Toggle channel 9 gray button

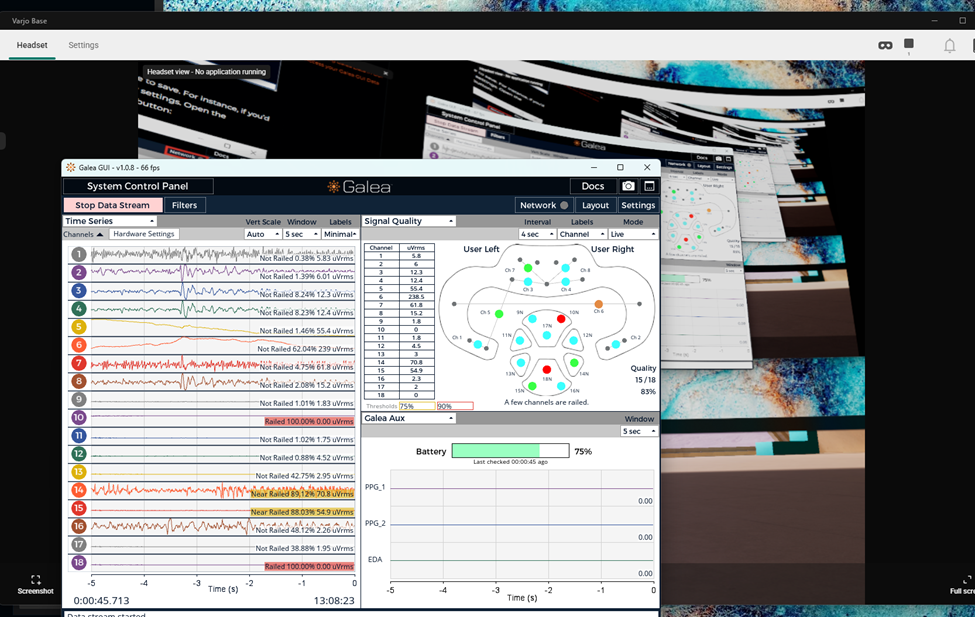click(78, 399)
